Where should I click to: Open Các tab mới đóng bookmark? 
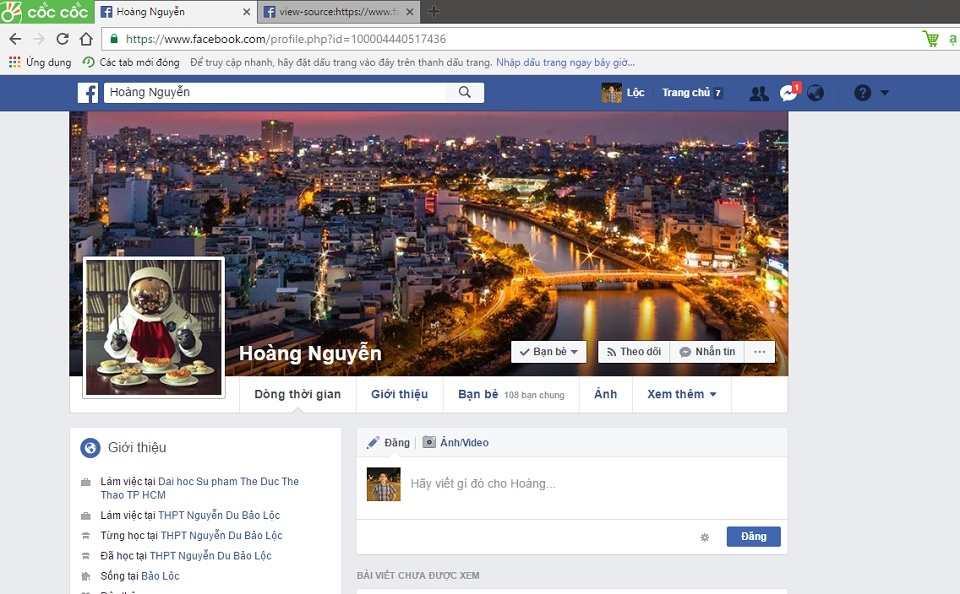(131, 62)
